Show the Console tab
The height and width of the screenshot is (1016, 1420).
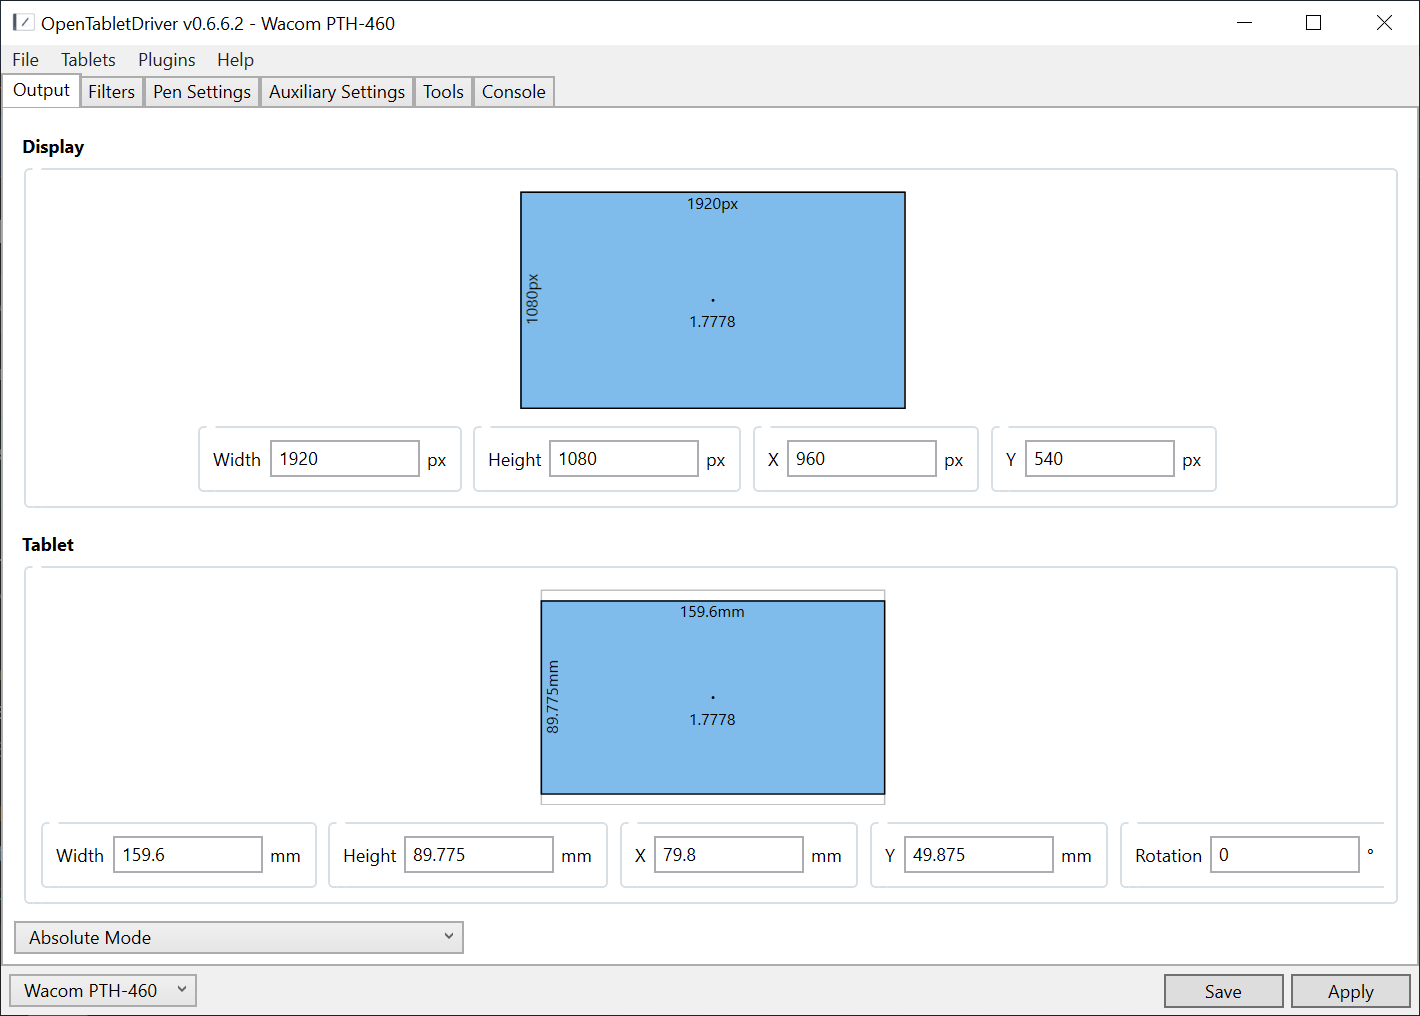[x=513, y=92]
